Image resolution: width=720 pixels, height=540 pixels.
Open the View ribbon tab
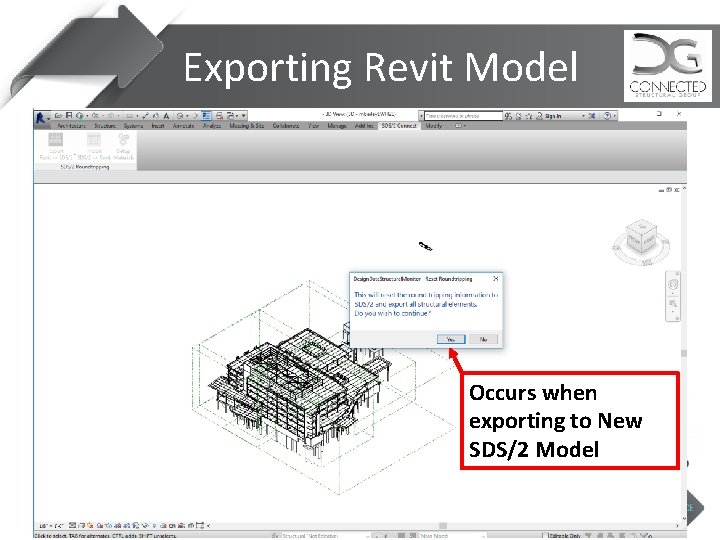(x=314, y=126)
